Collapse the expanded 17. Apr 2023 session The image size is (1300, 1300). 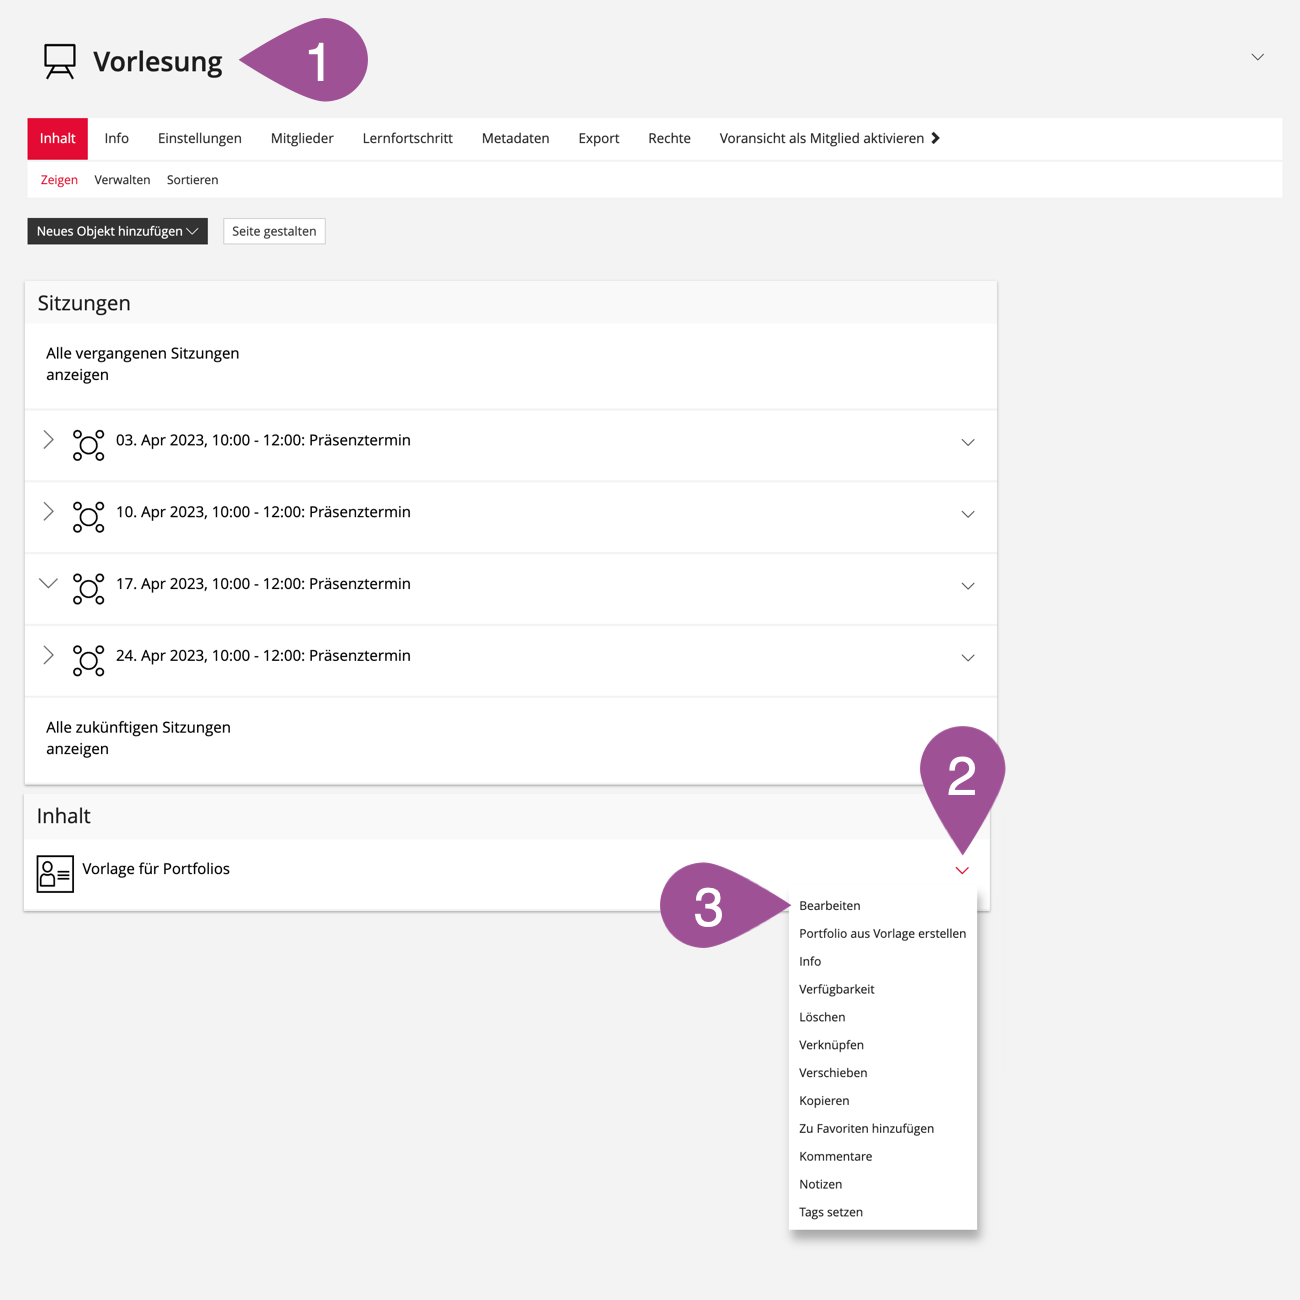pyautogui.click(x=48, y=583)
